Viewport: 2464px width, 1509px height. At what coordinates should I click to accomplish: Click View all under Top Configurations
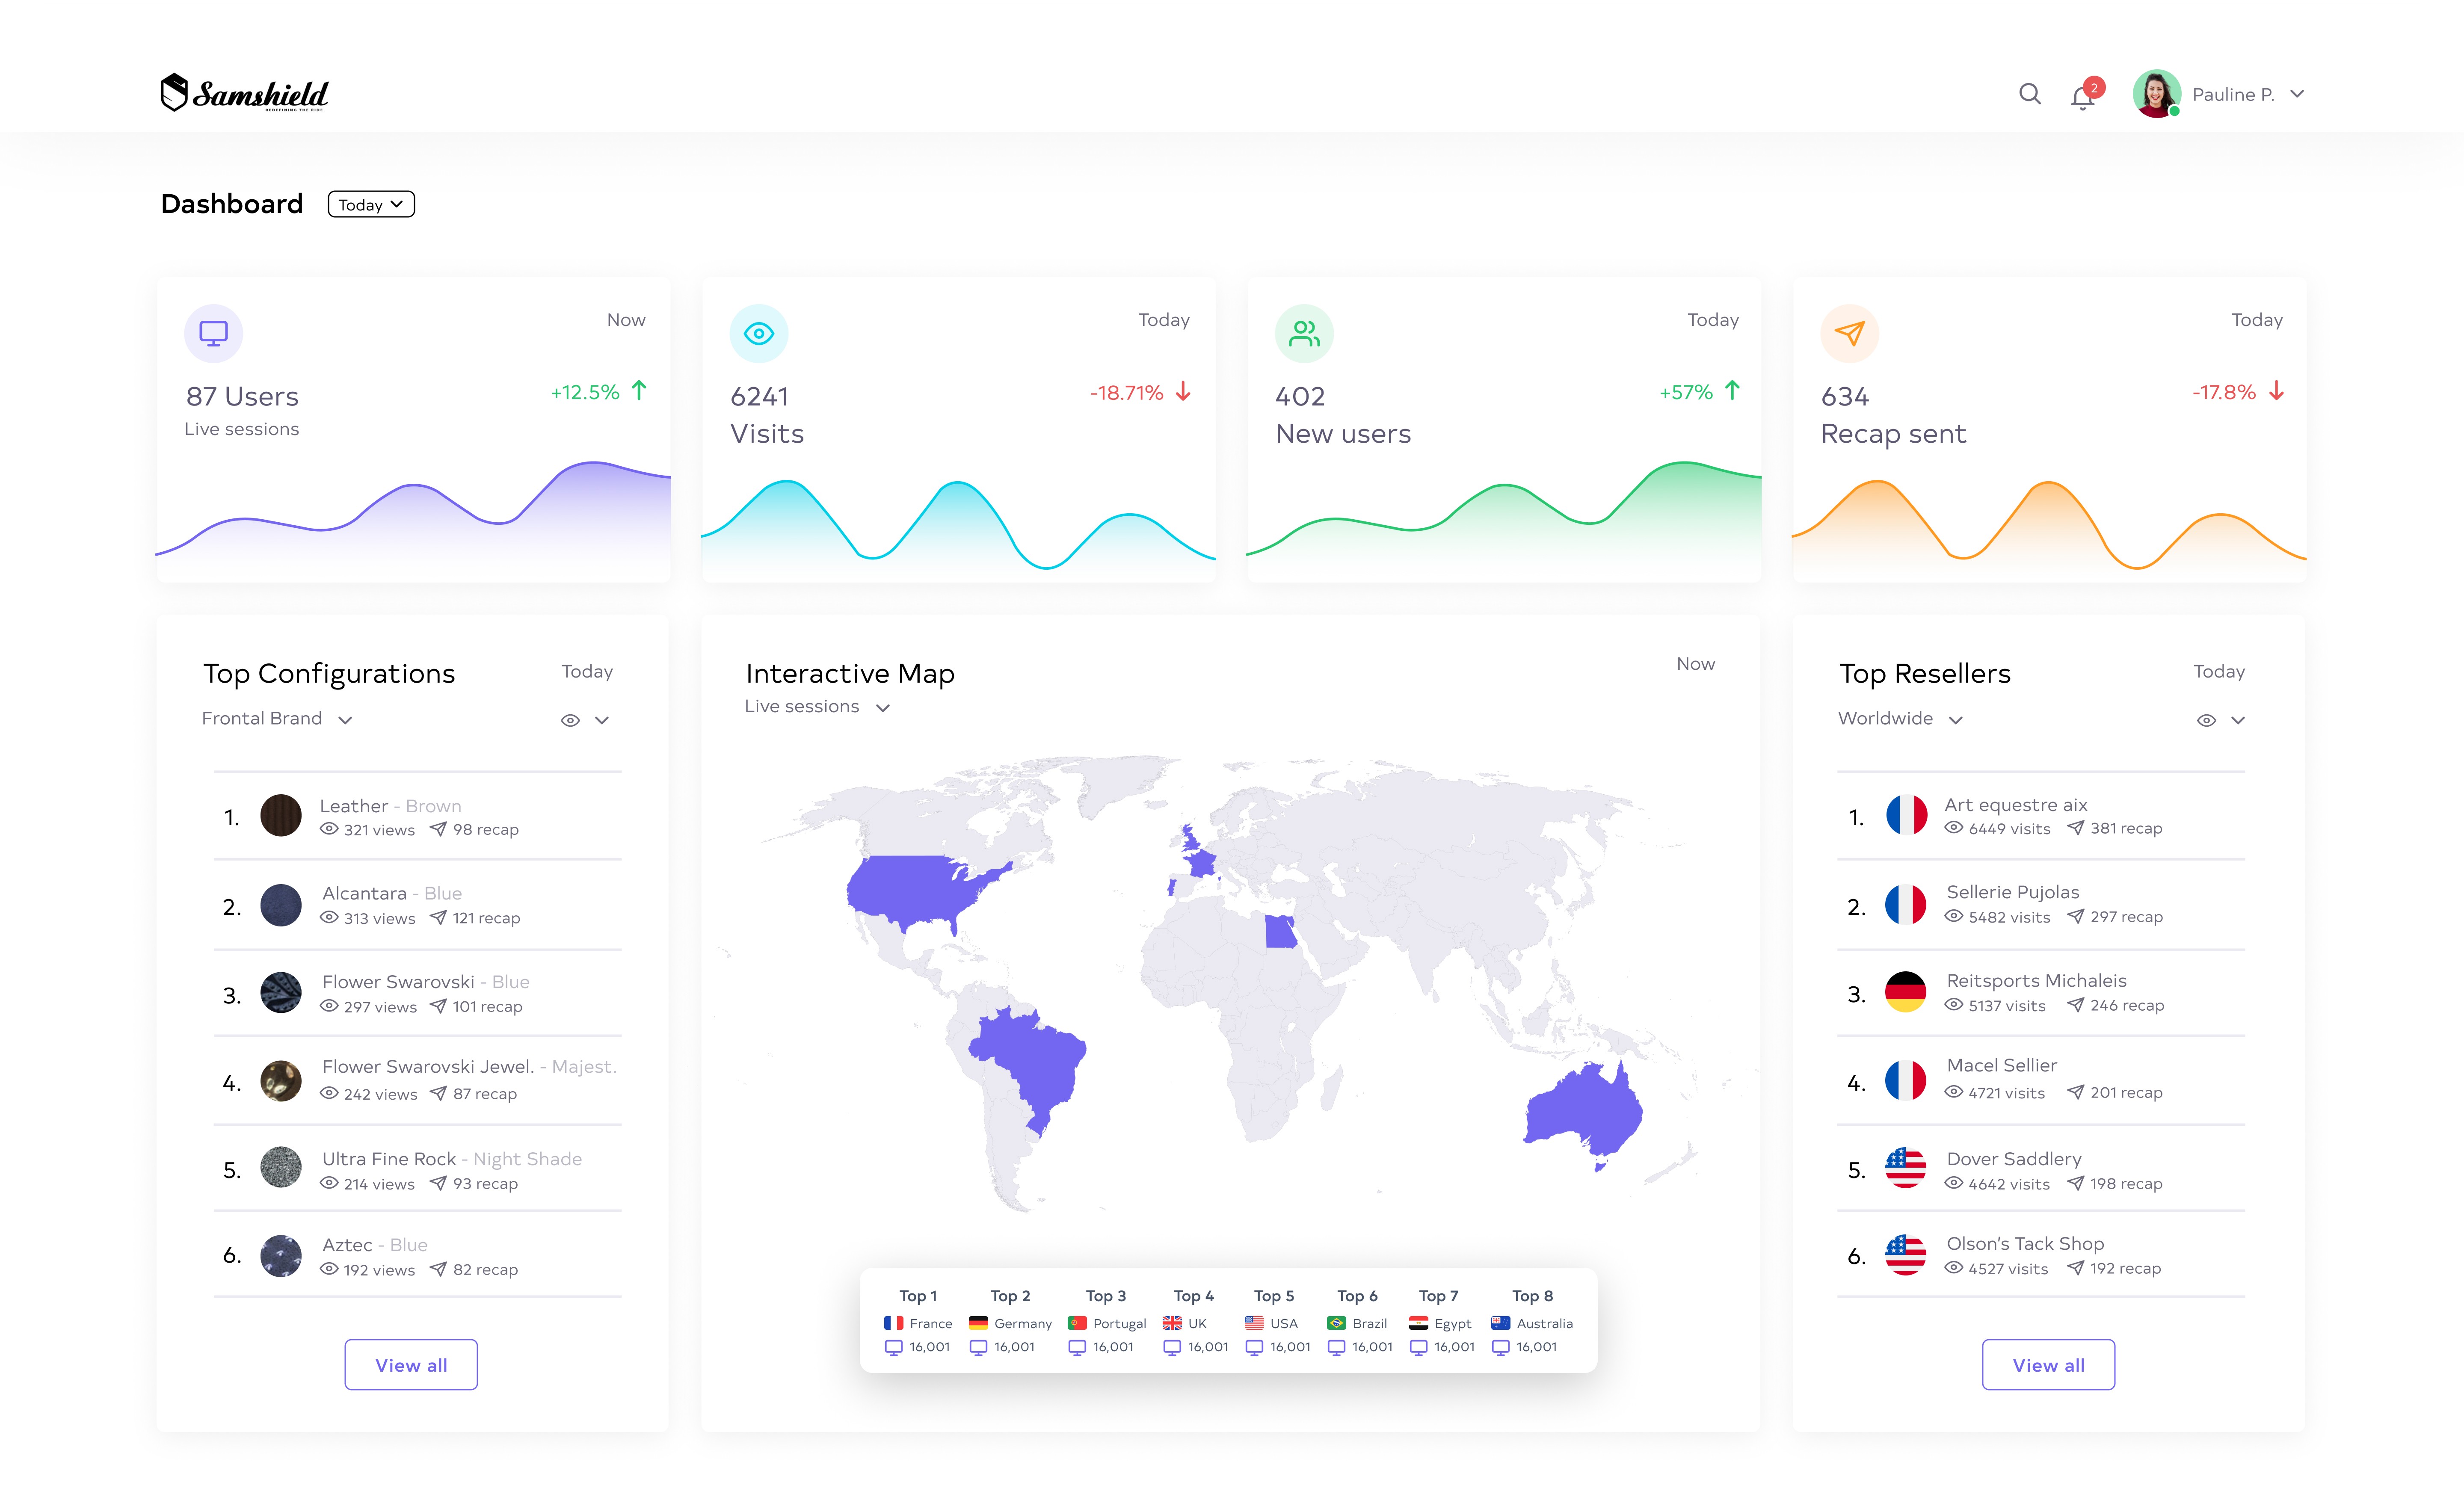tap(411, 1364)
